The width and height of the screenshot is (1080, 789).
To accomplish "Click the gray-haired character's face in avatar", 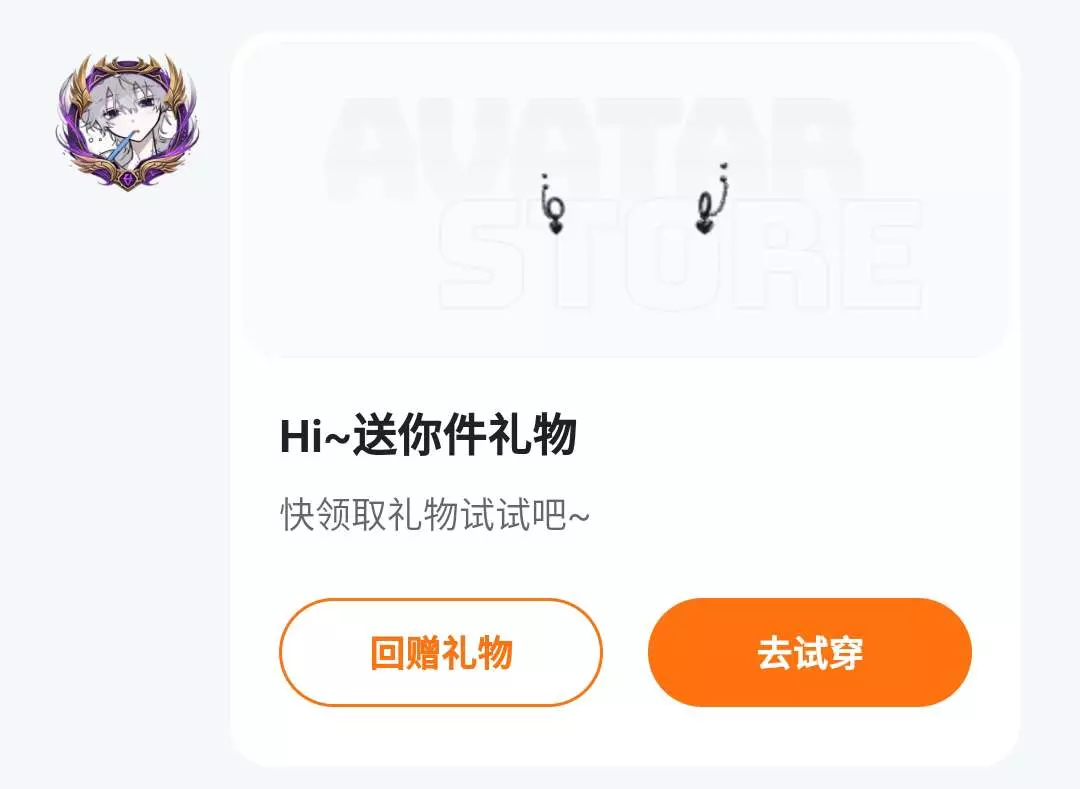I will point(131,114).
